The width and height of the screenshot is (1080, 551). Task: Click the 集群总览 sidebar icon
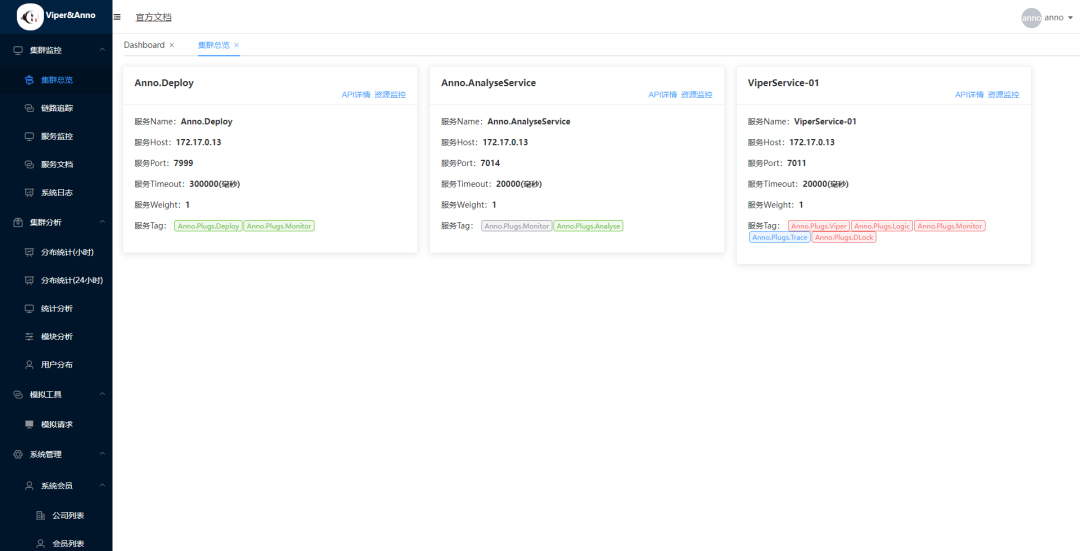point(29,80)
